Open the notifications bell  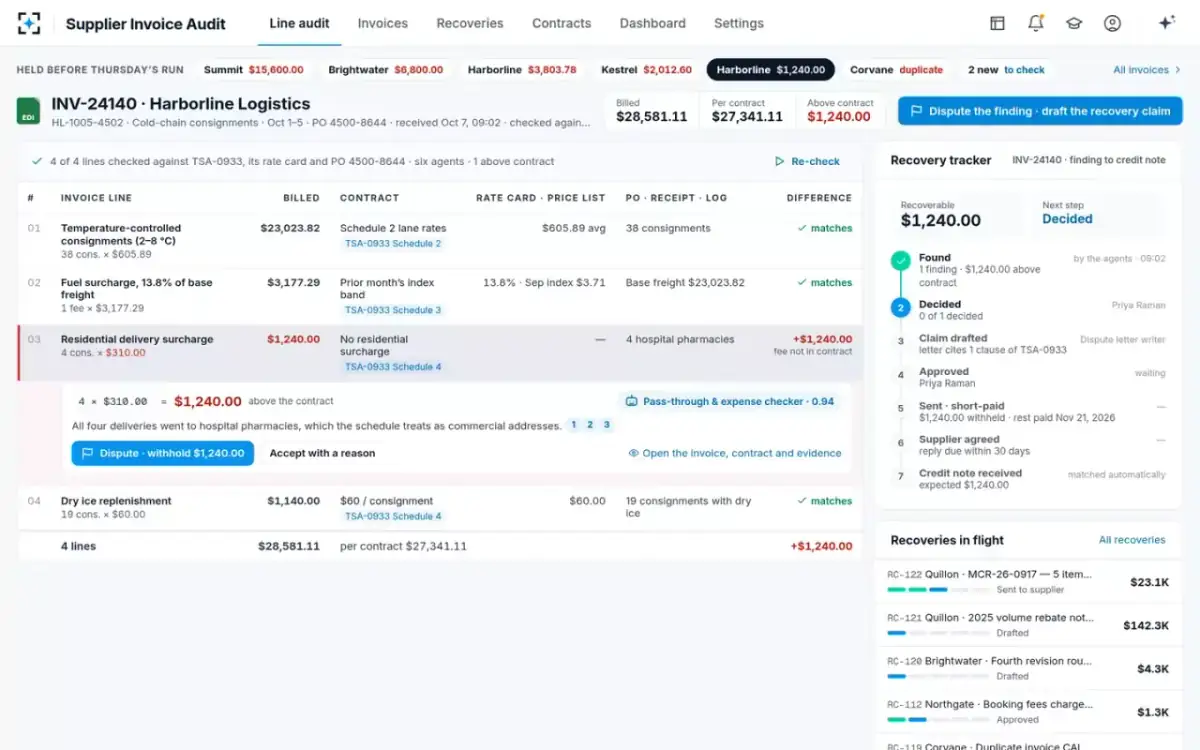click(1036, 23)
